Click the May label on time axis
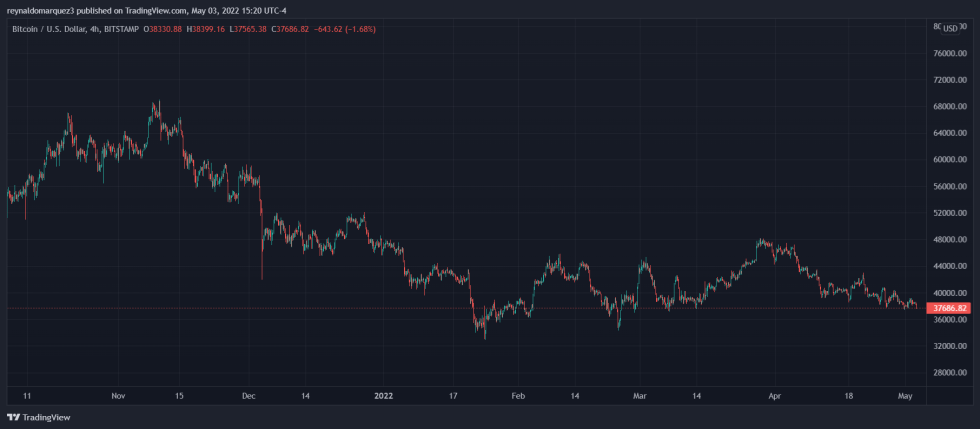Viewport: 980px width, 429px height. [x=906, y=396]
